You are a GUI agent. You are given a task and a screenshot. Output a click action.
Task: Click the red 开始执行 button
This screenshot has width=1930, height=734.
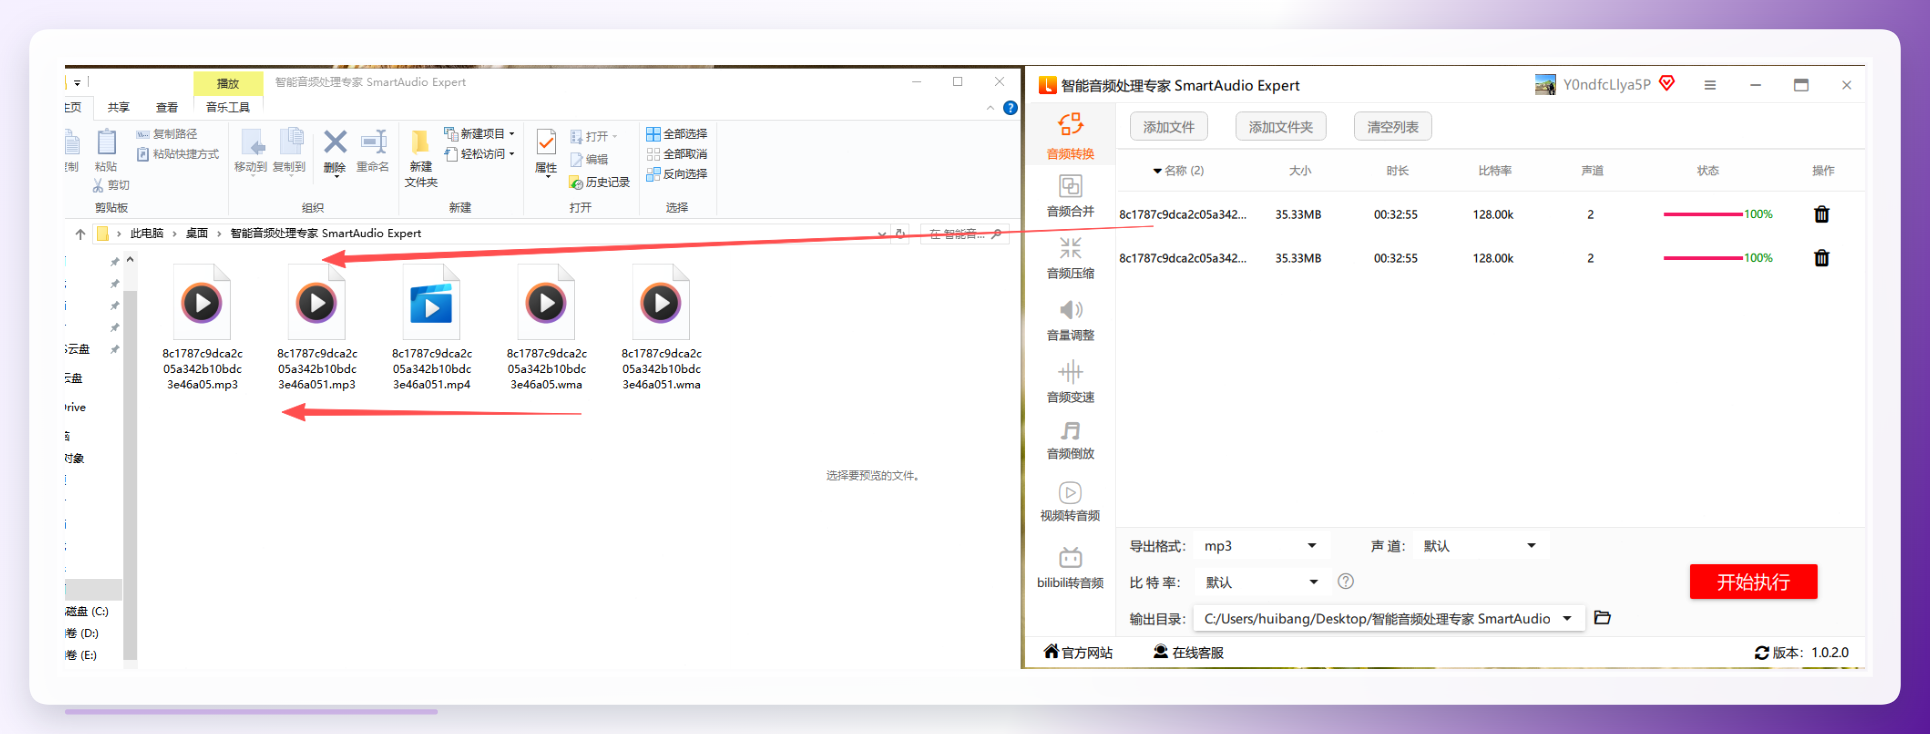click(1753, 582)
